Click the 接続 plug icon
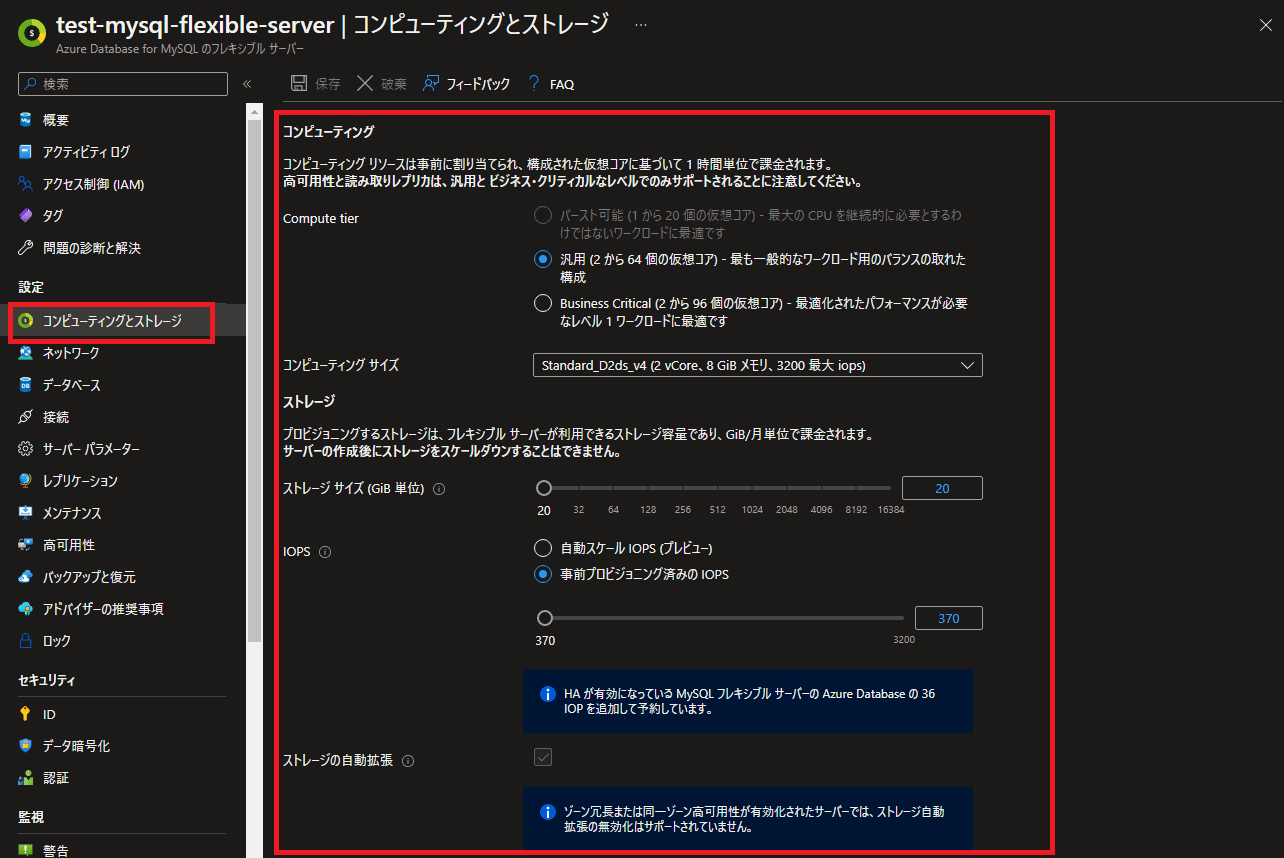1284x858 pixels. coord(26,417)
